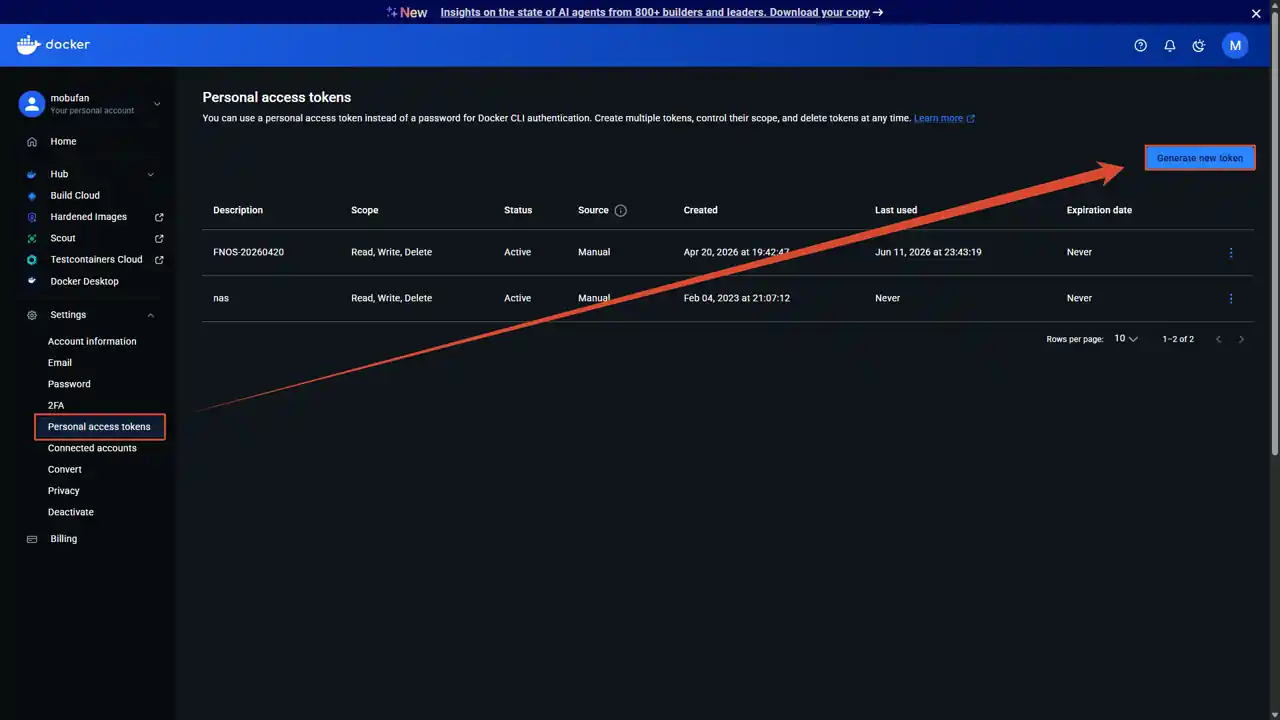Go to next page of tokens

coord(1242,339)
